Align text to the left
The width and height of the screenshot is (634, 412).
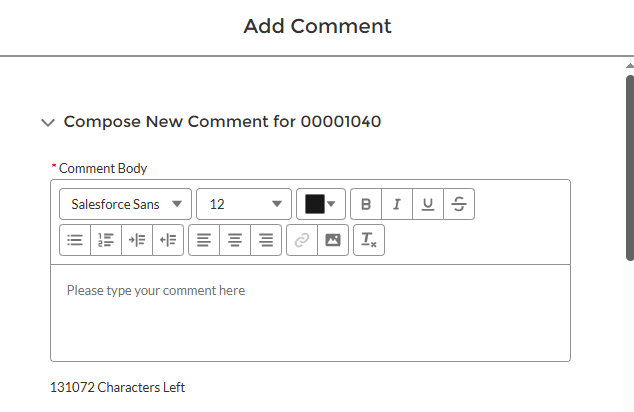(x=204, y=240)
